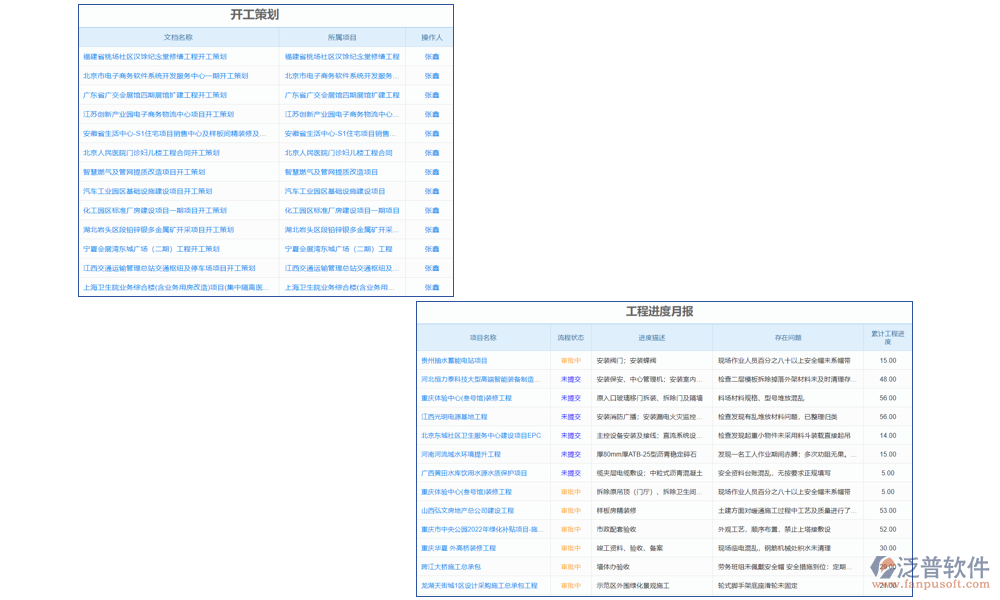Select progress value 53.00 in 山西弘文 row
The height and width of the screenshot is (600, 1000).
point(888,511)
